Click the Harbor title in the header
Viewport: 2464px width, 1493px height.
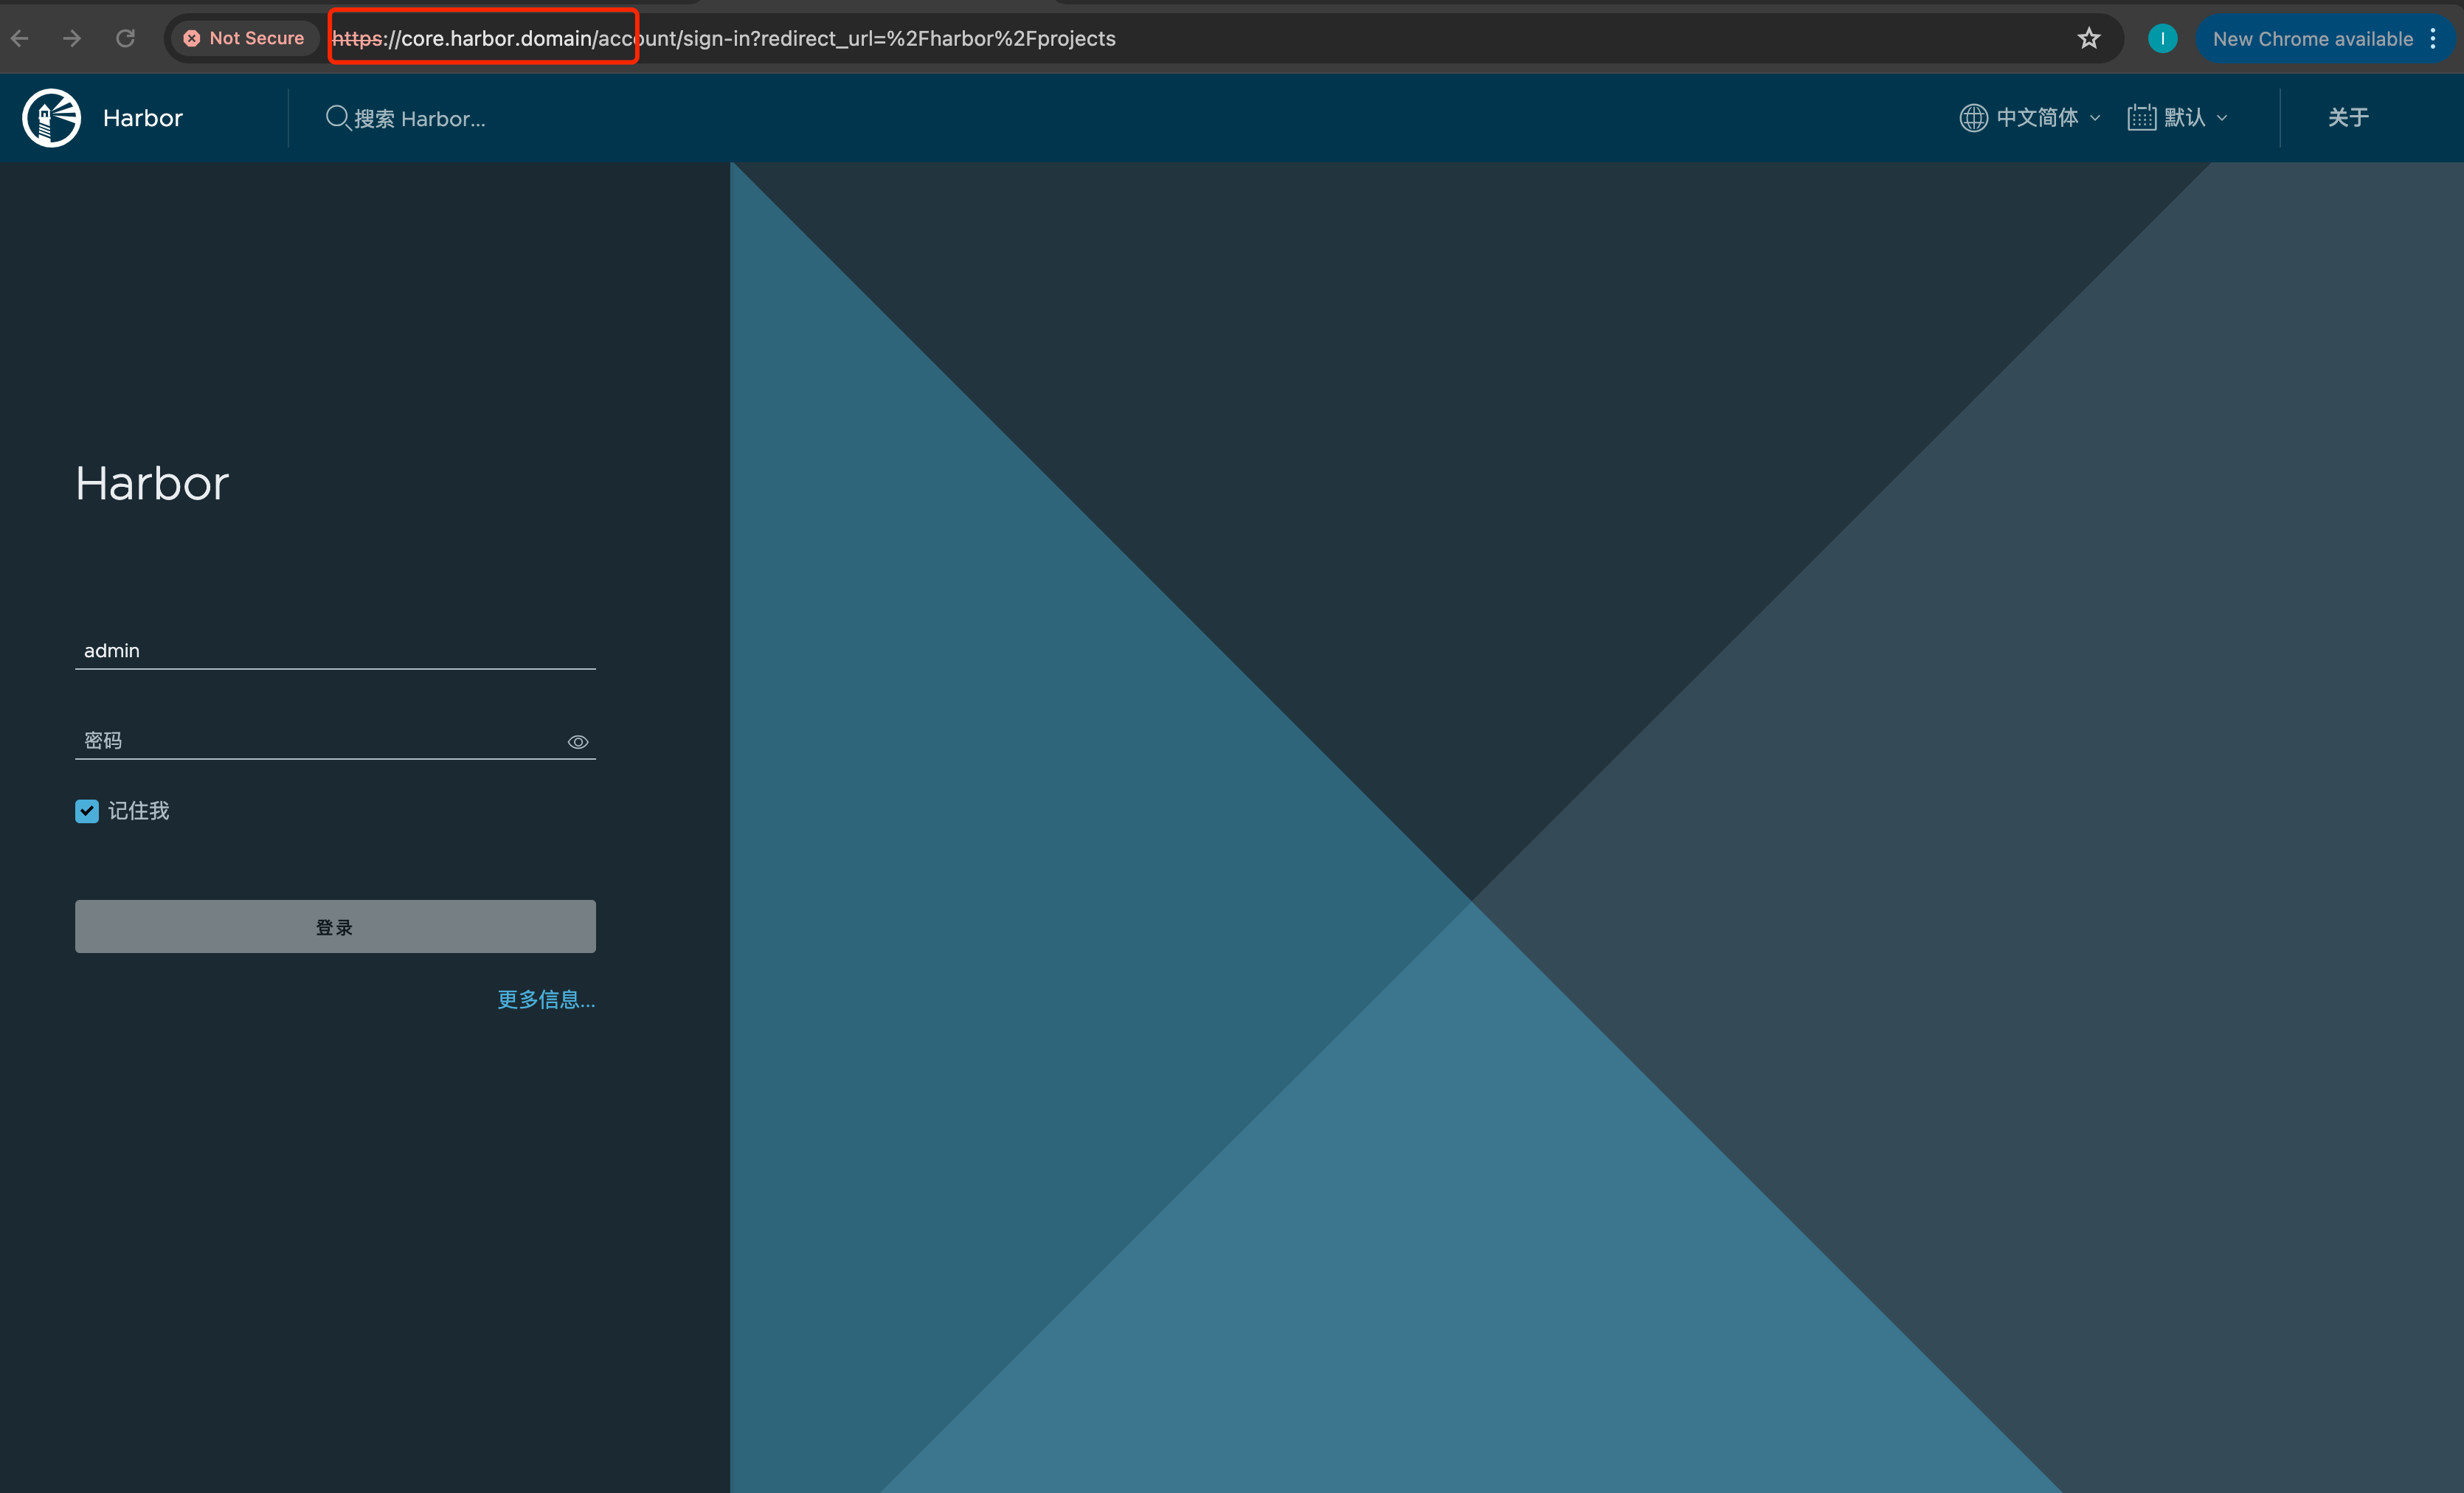142,118
